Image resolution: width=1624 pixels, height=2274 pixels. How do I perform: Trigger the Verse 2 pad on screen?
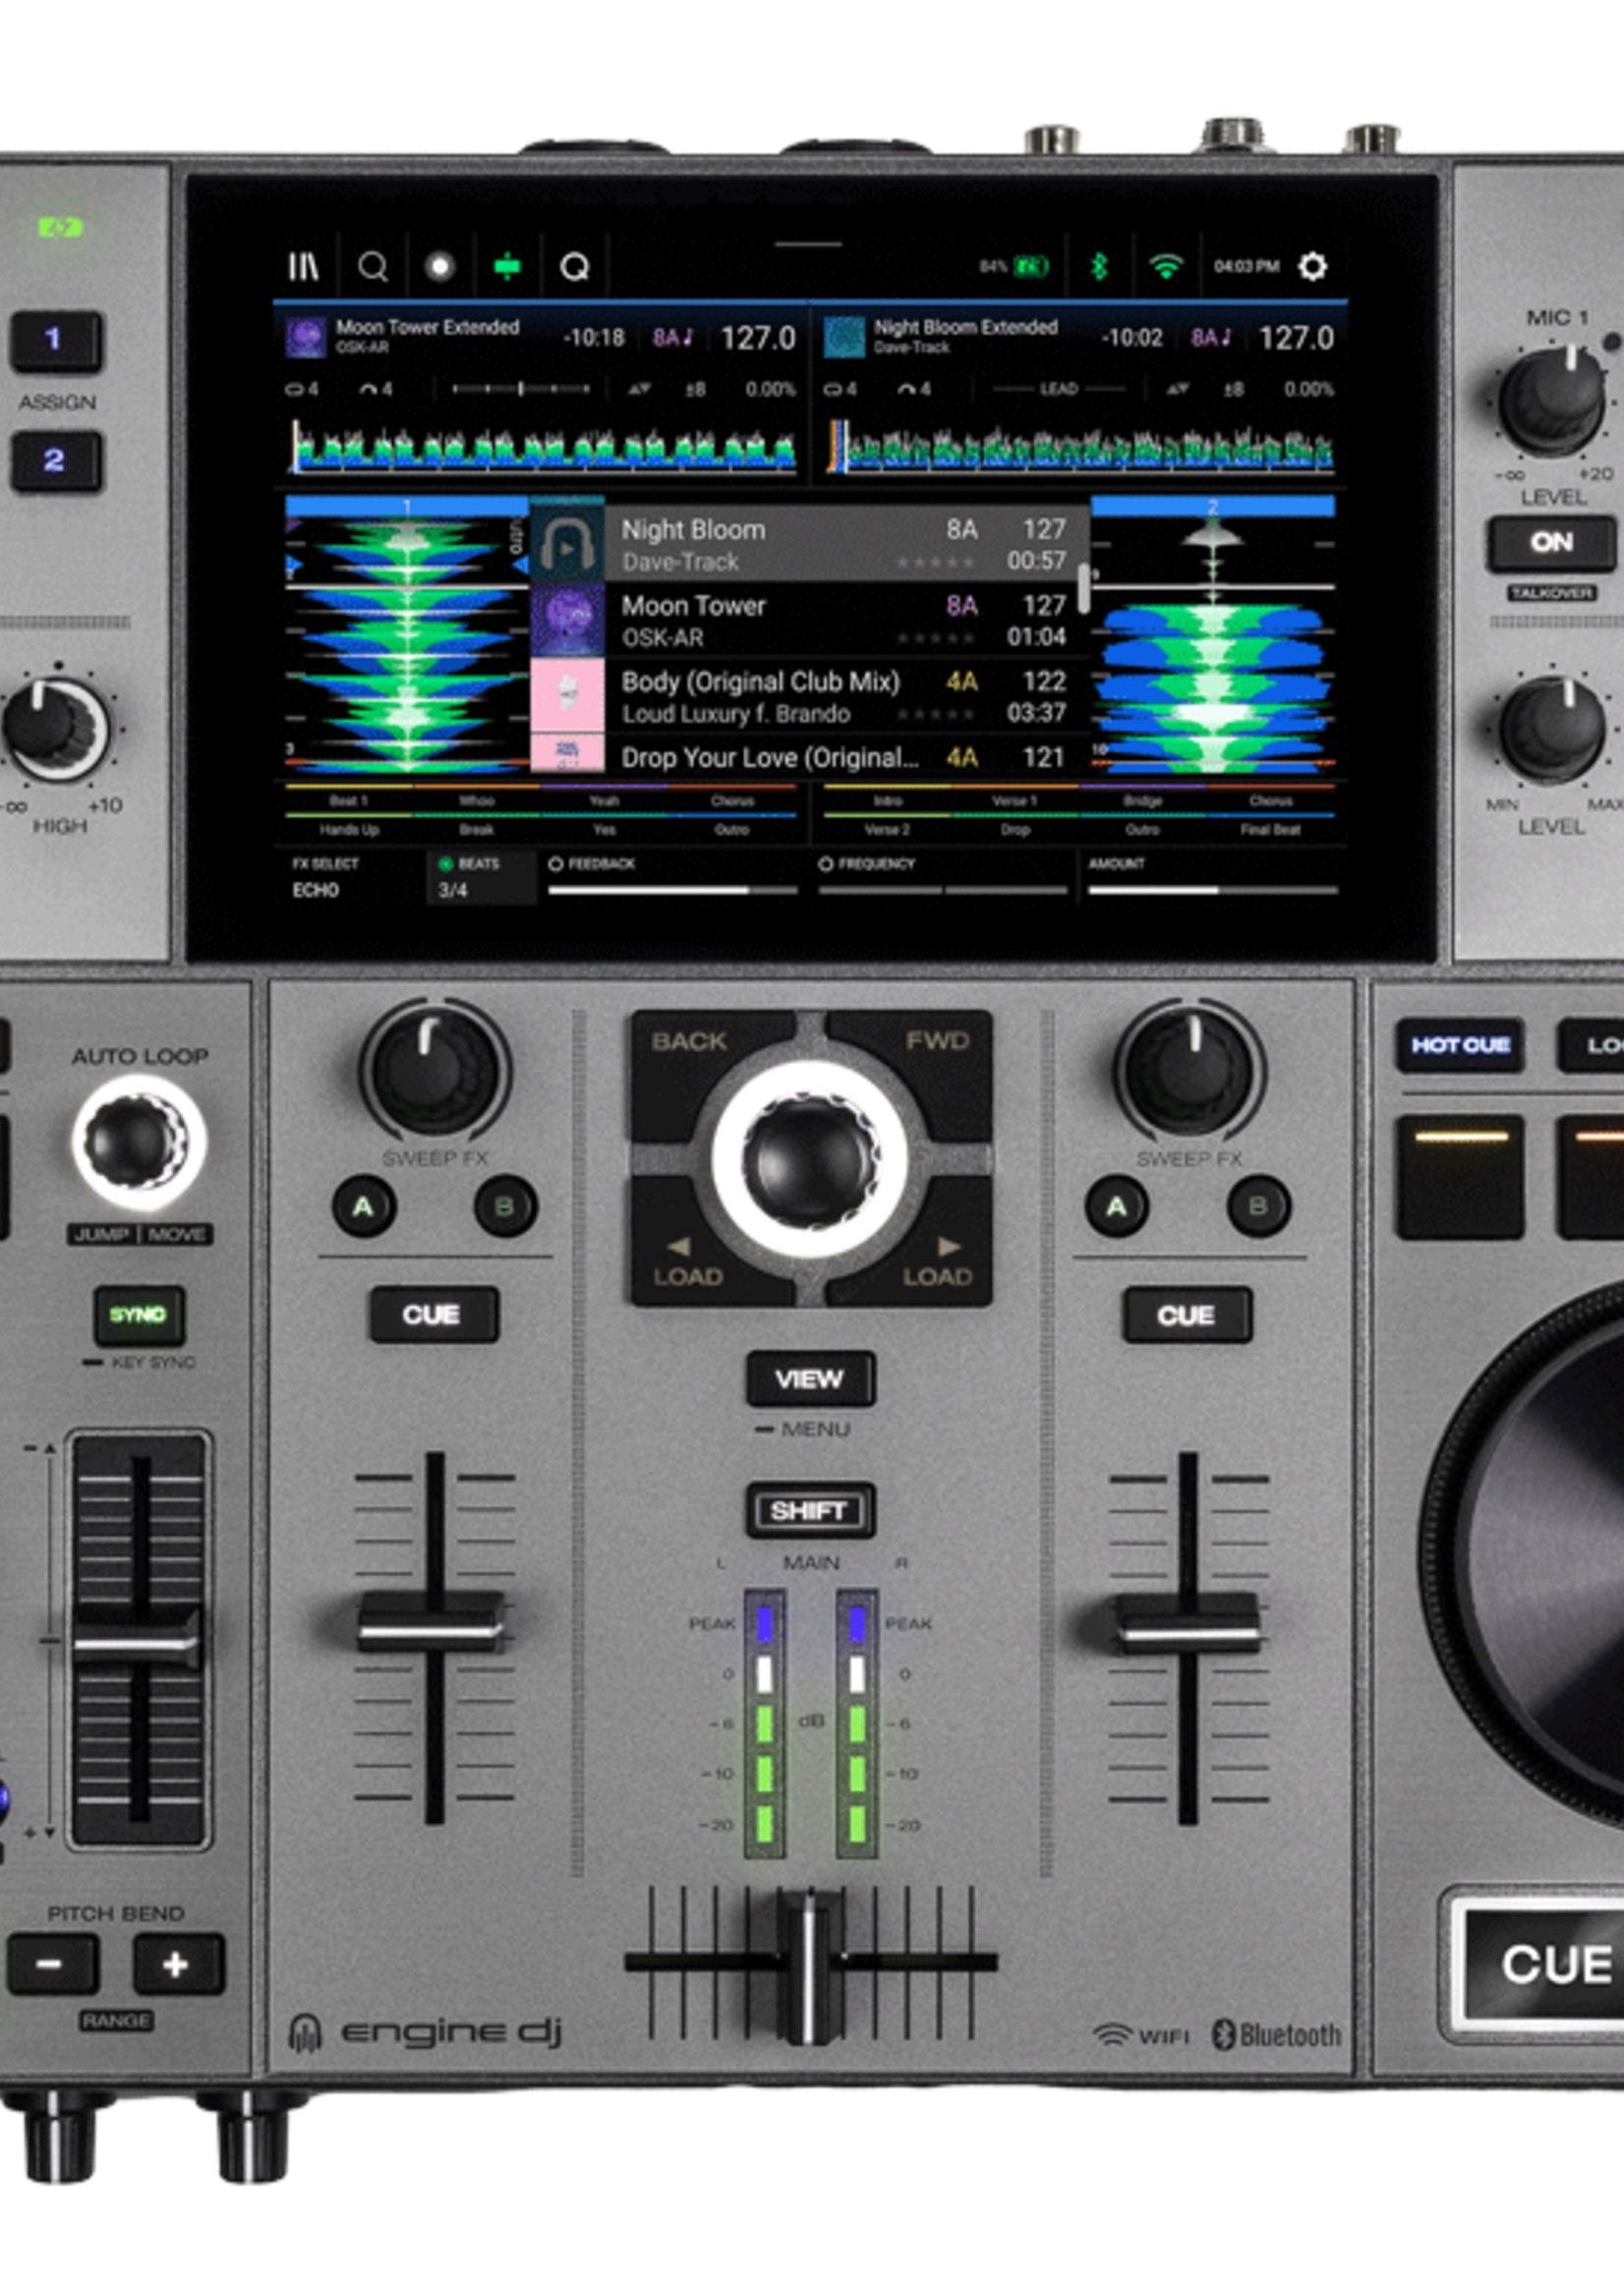pos(887,828)
